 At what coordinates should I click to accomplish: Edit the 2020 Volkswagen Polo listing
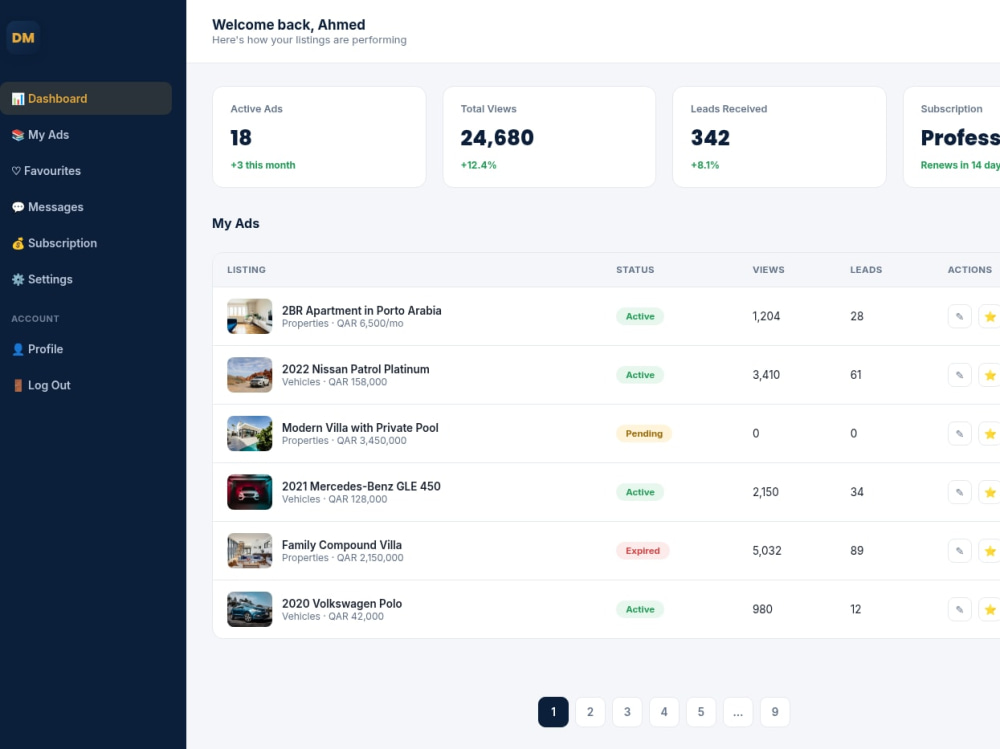(x=959, y=609)
